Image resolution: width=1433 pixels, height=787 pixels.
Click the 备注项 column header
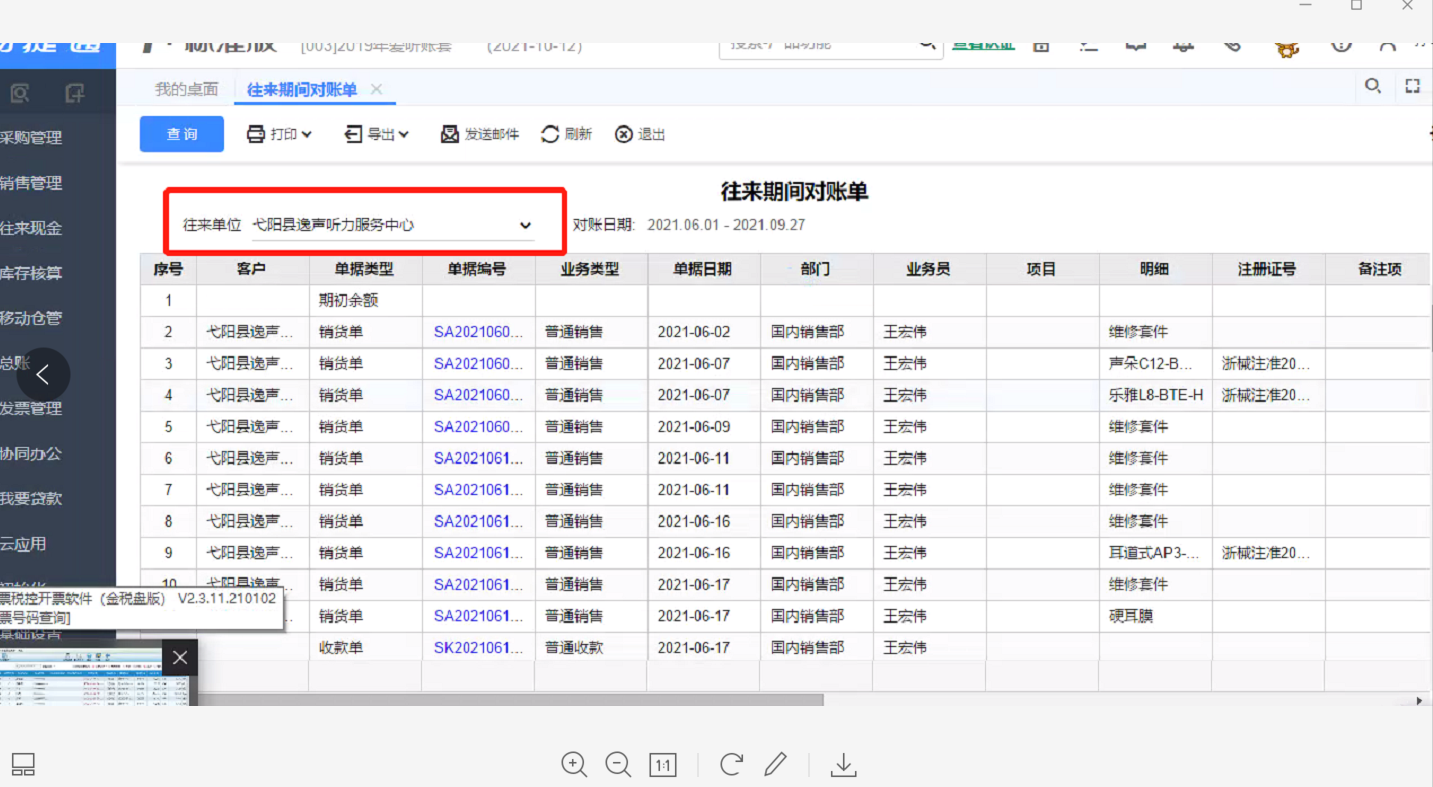1379,269
